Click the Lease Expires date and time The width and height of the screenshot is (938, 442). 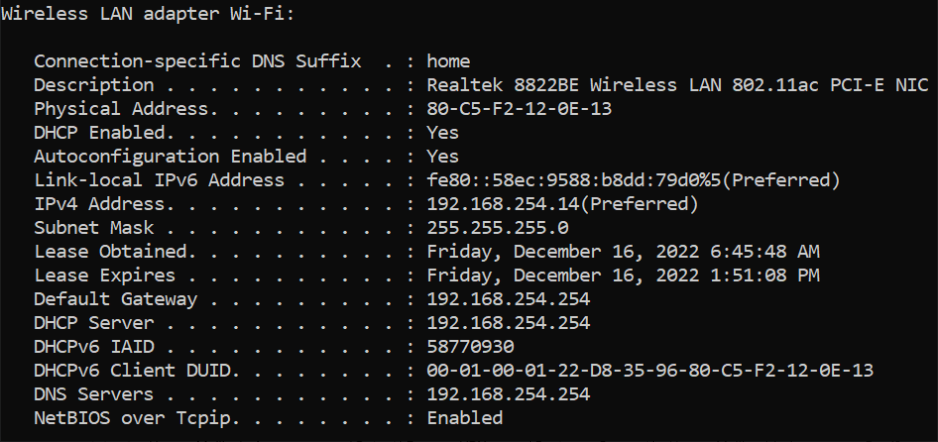tap(623, 276)
